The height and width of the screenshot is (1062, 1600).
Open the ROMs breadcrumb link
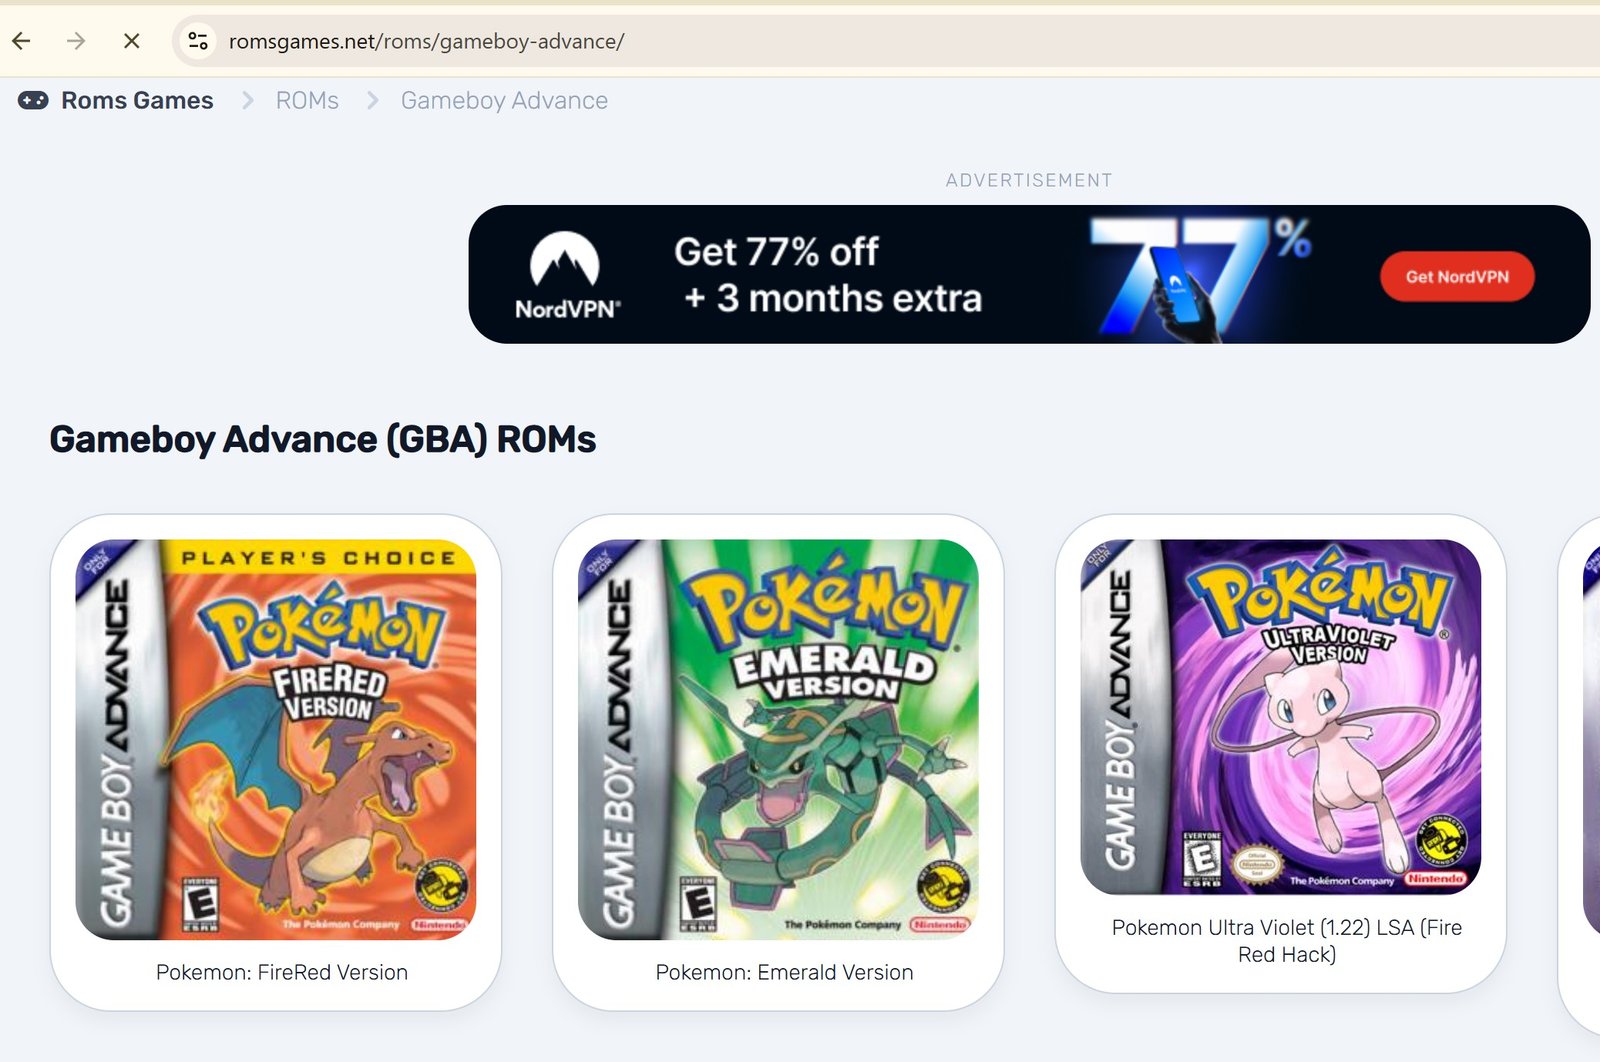click(x=306, y=100)
